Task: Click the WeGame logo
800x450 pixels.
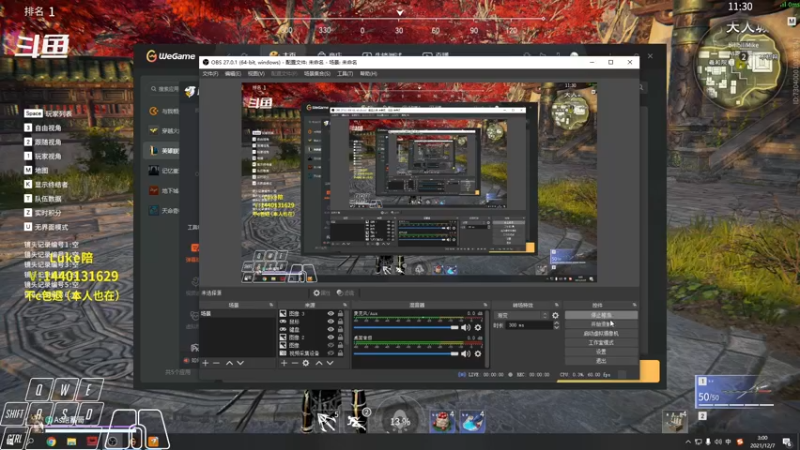Action: (171, 56)
